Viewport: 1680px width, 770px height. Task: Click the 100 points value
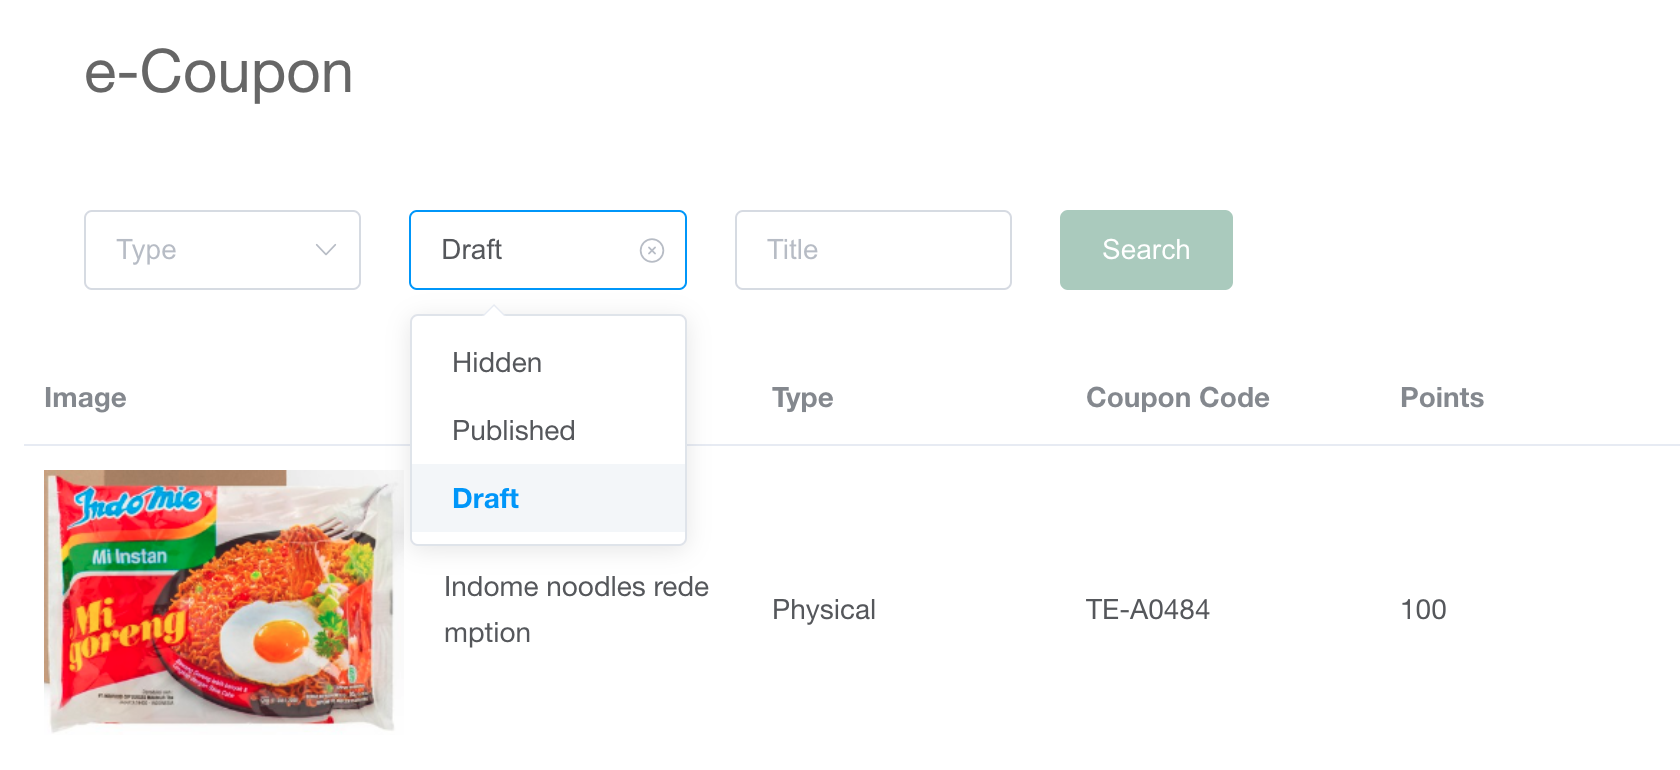coord(1423,610)
